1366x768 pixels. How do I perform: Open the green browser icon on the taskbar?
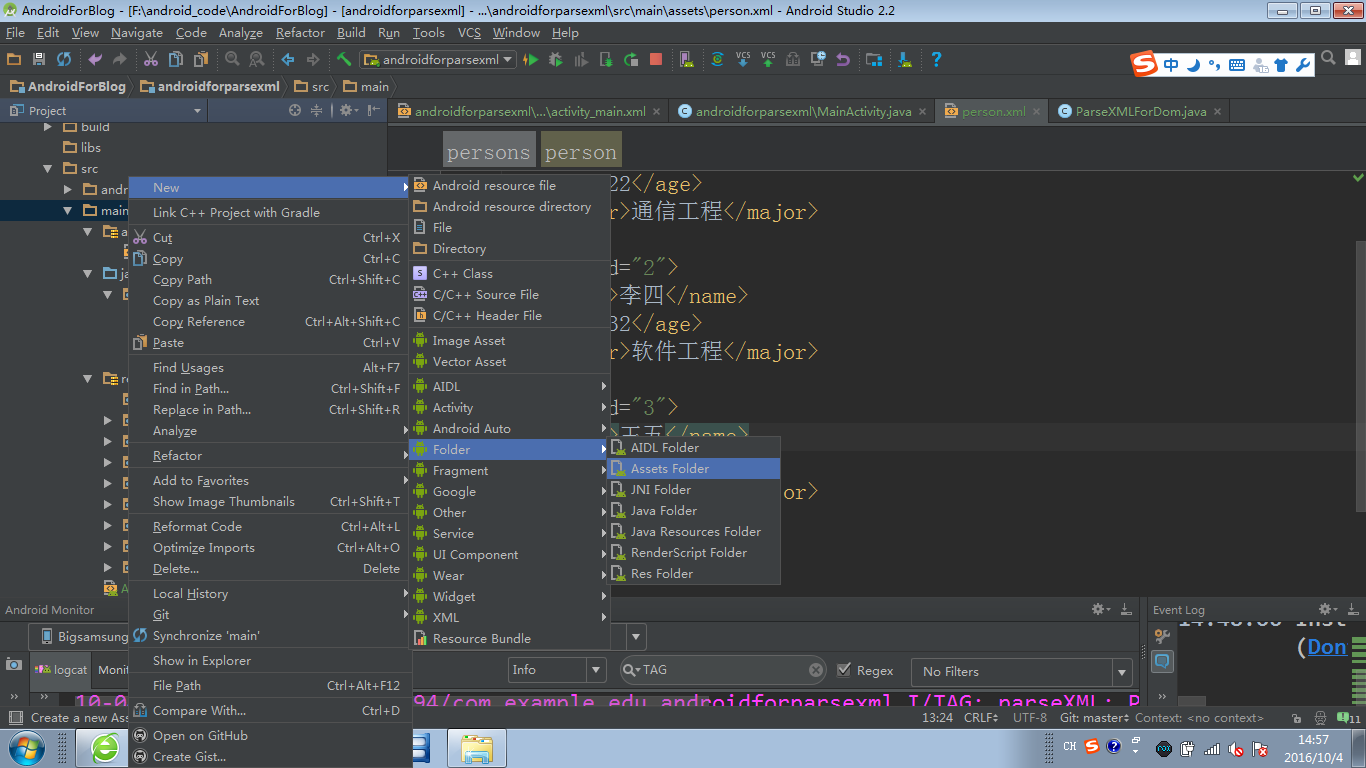tap(104, 748)
